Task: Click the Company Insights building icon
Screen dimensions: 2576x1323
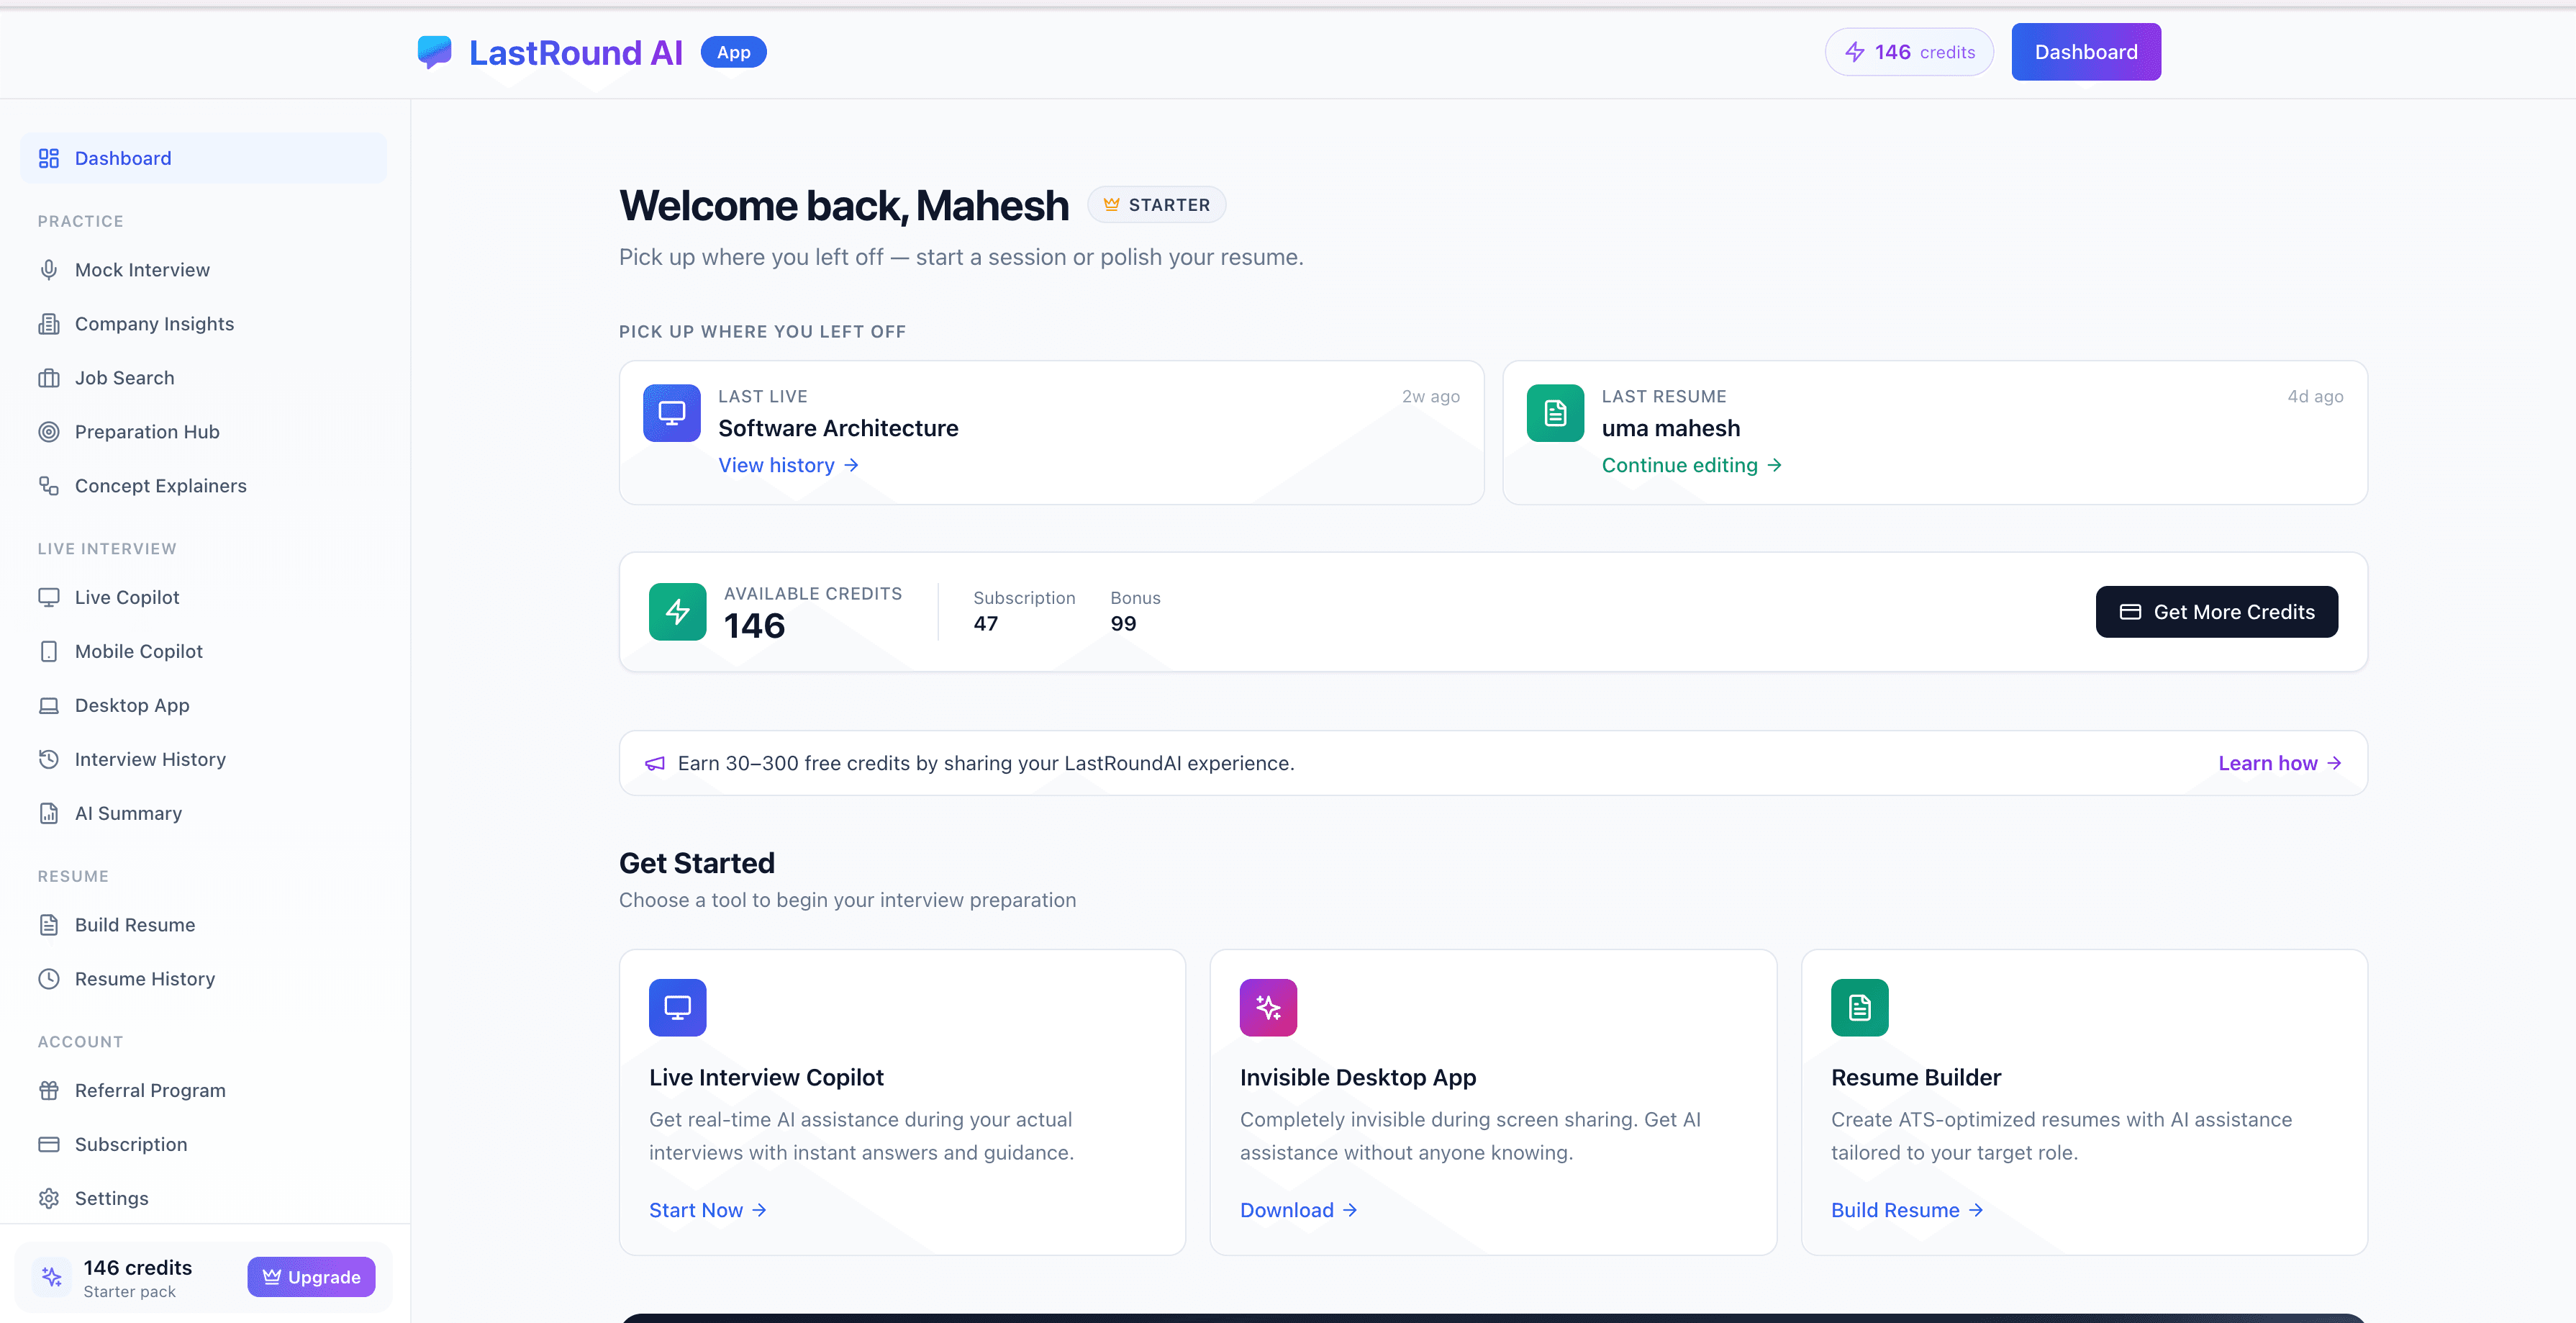Action: 48,324
